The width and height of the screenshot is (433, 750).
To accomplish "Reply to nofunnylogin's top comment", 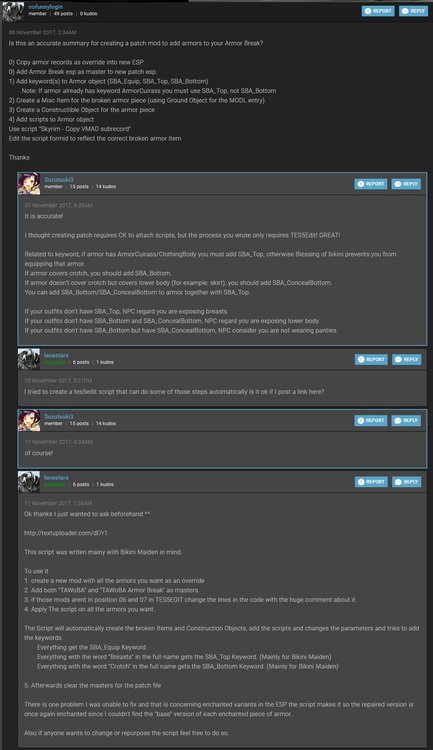I will point(413,11).
